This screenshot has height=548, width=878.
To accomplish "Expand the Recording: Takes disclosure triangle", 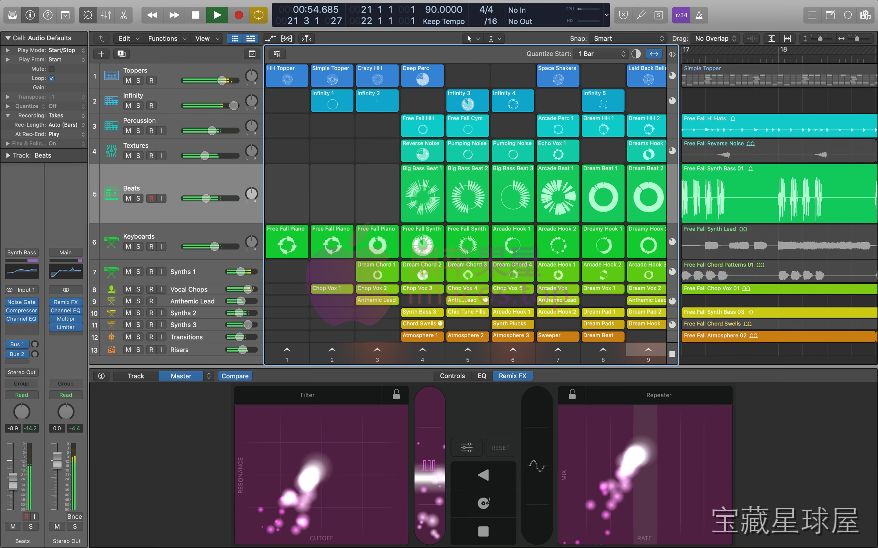I will click(8, 115).
